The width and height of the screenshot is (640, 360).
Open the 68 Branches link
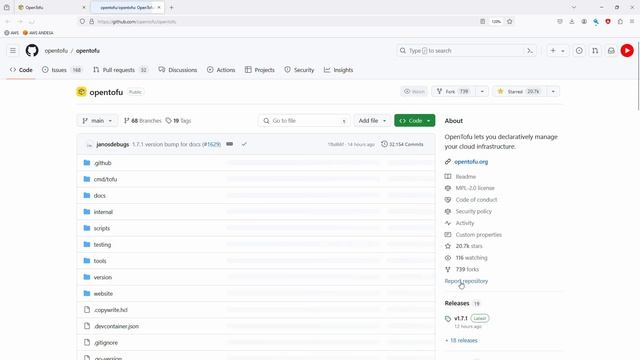coord(143,121)
